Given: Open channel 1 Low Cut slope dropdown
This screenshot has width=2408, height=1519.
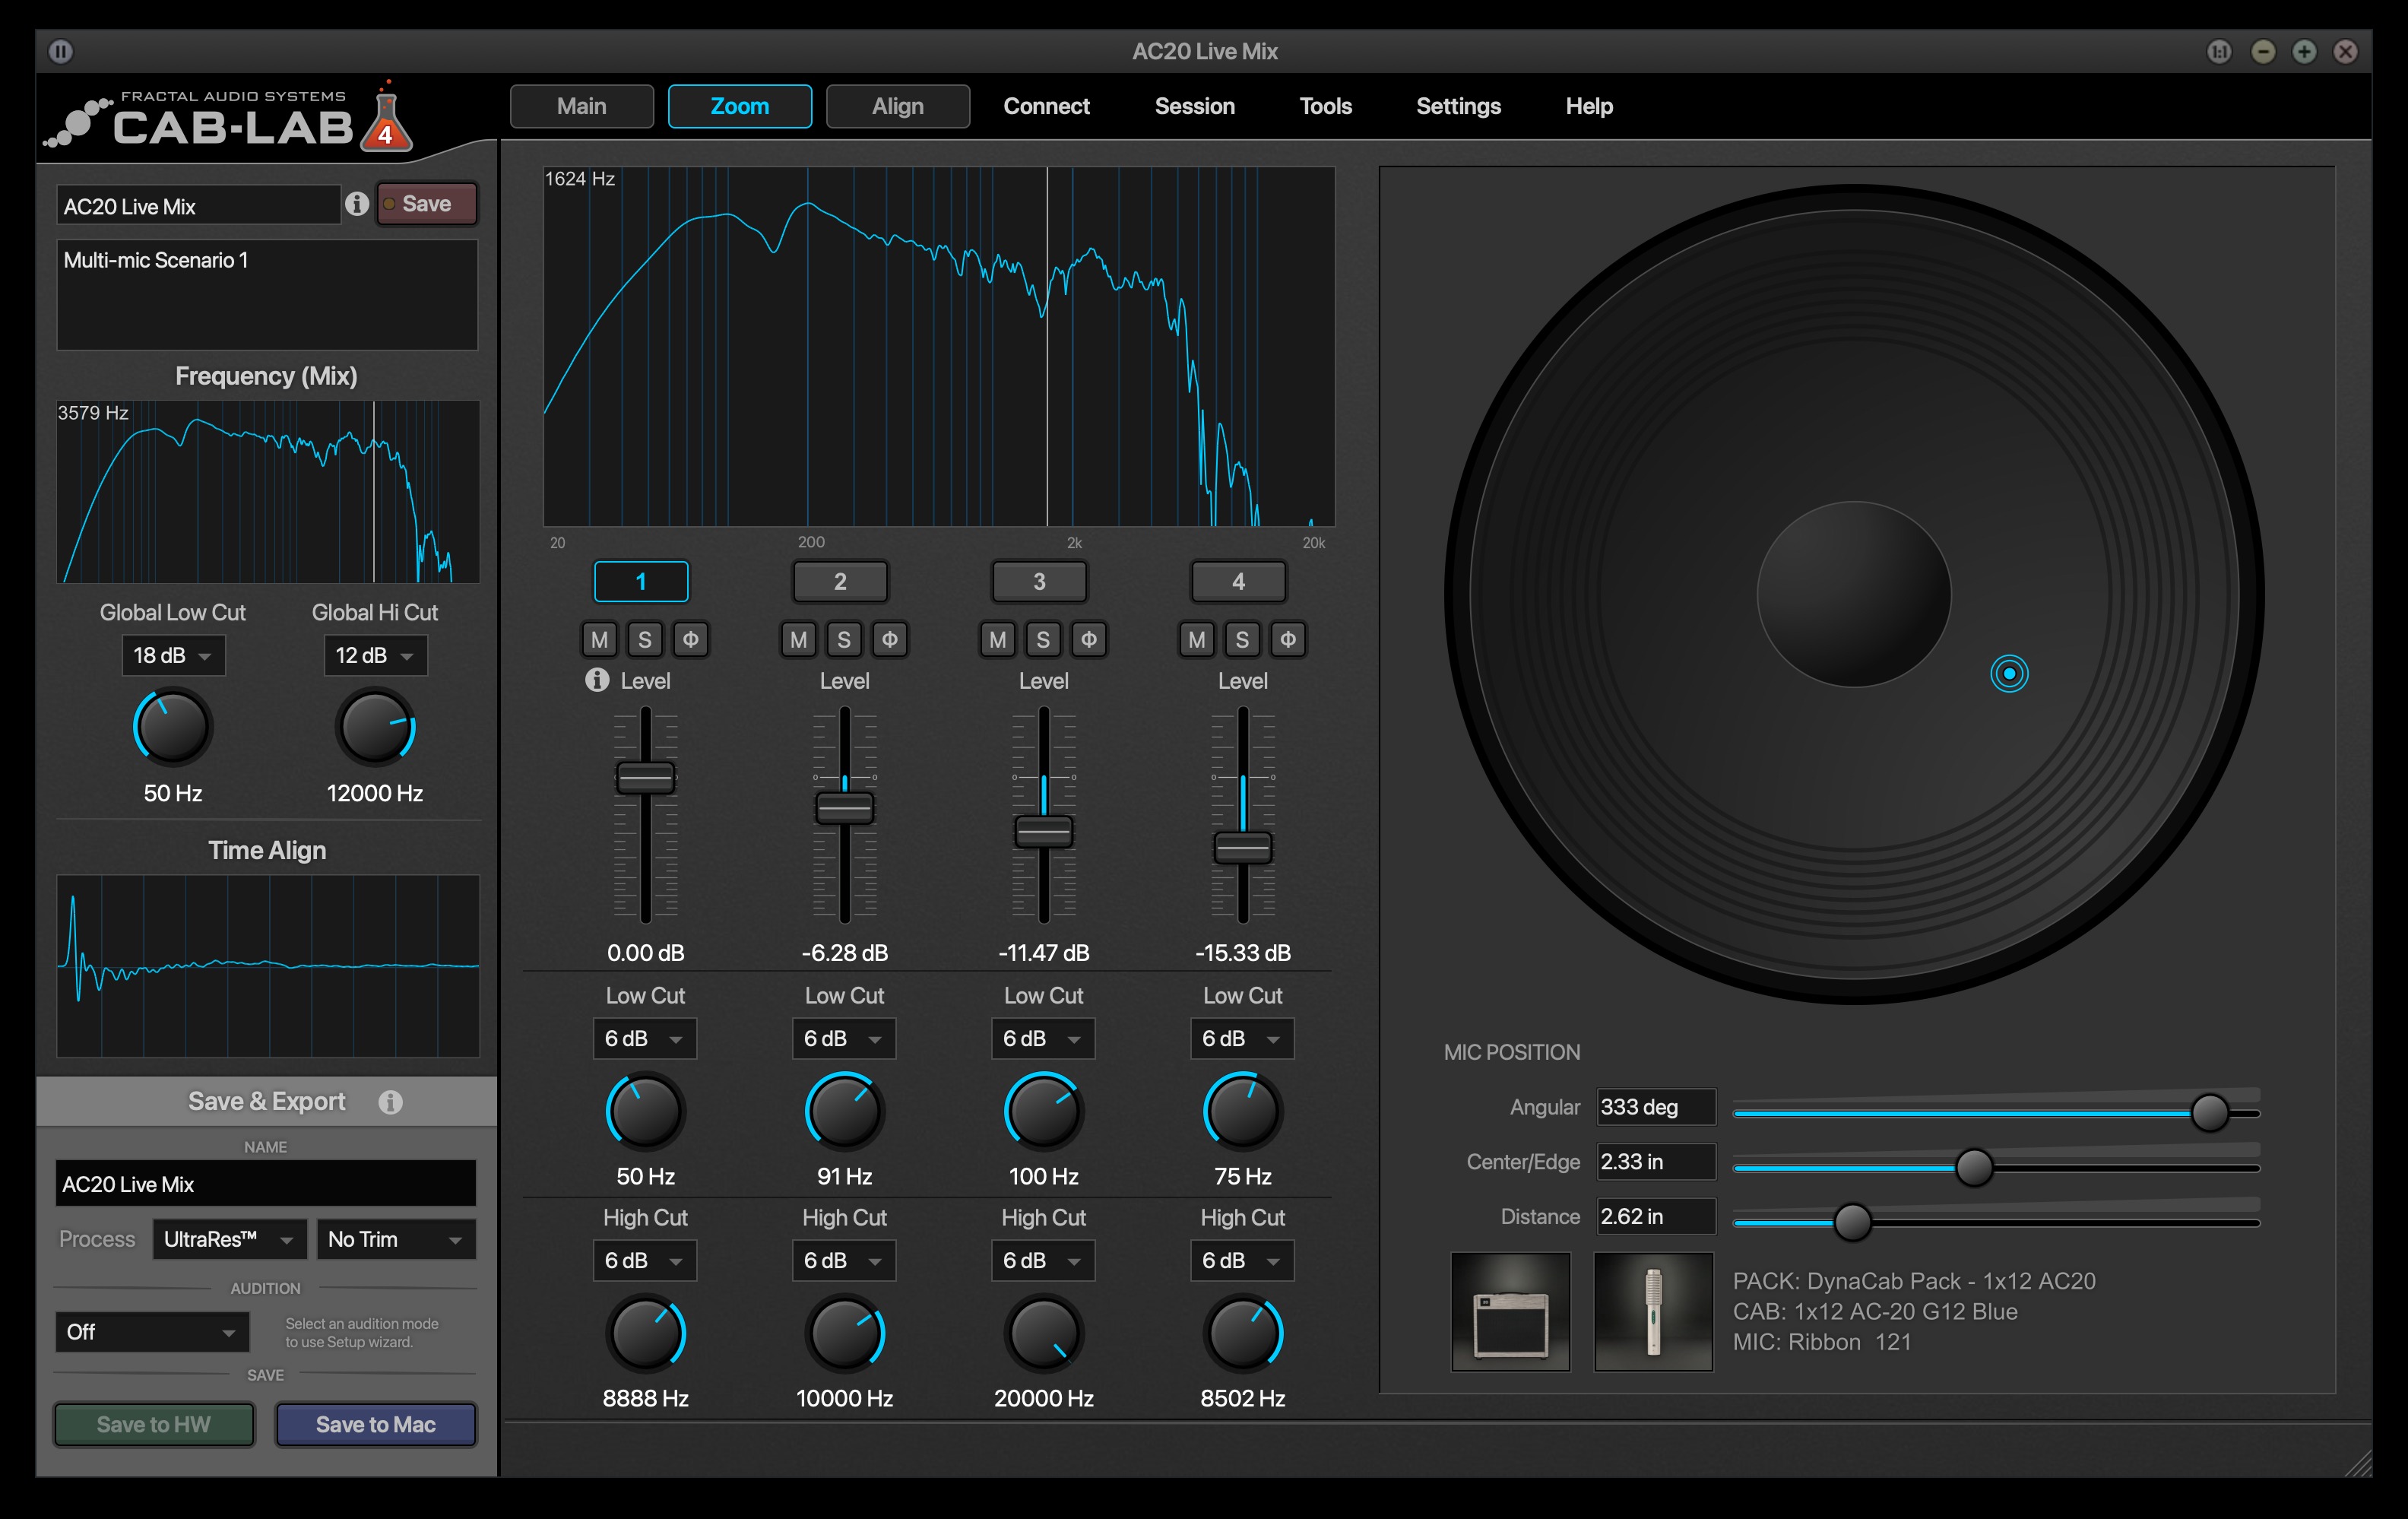Looking at the screenshot, I should (x=644, y=1039).
